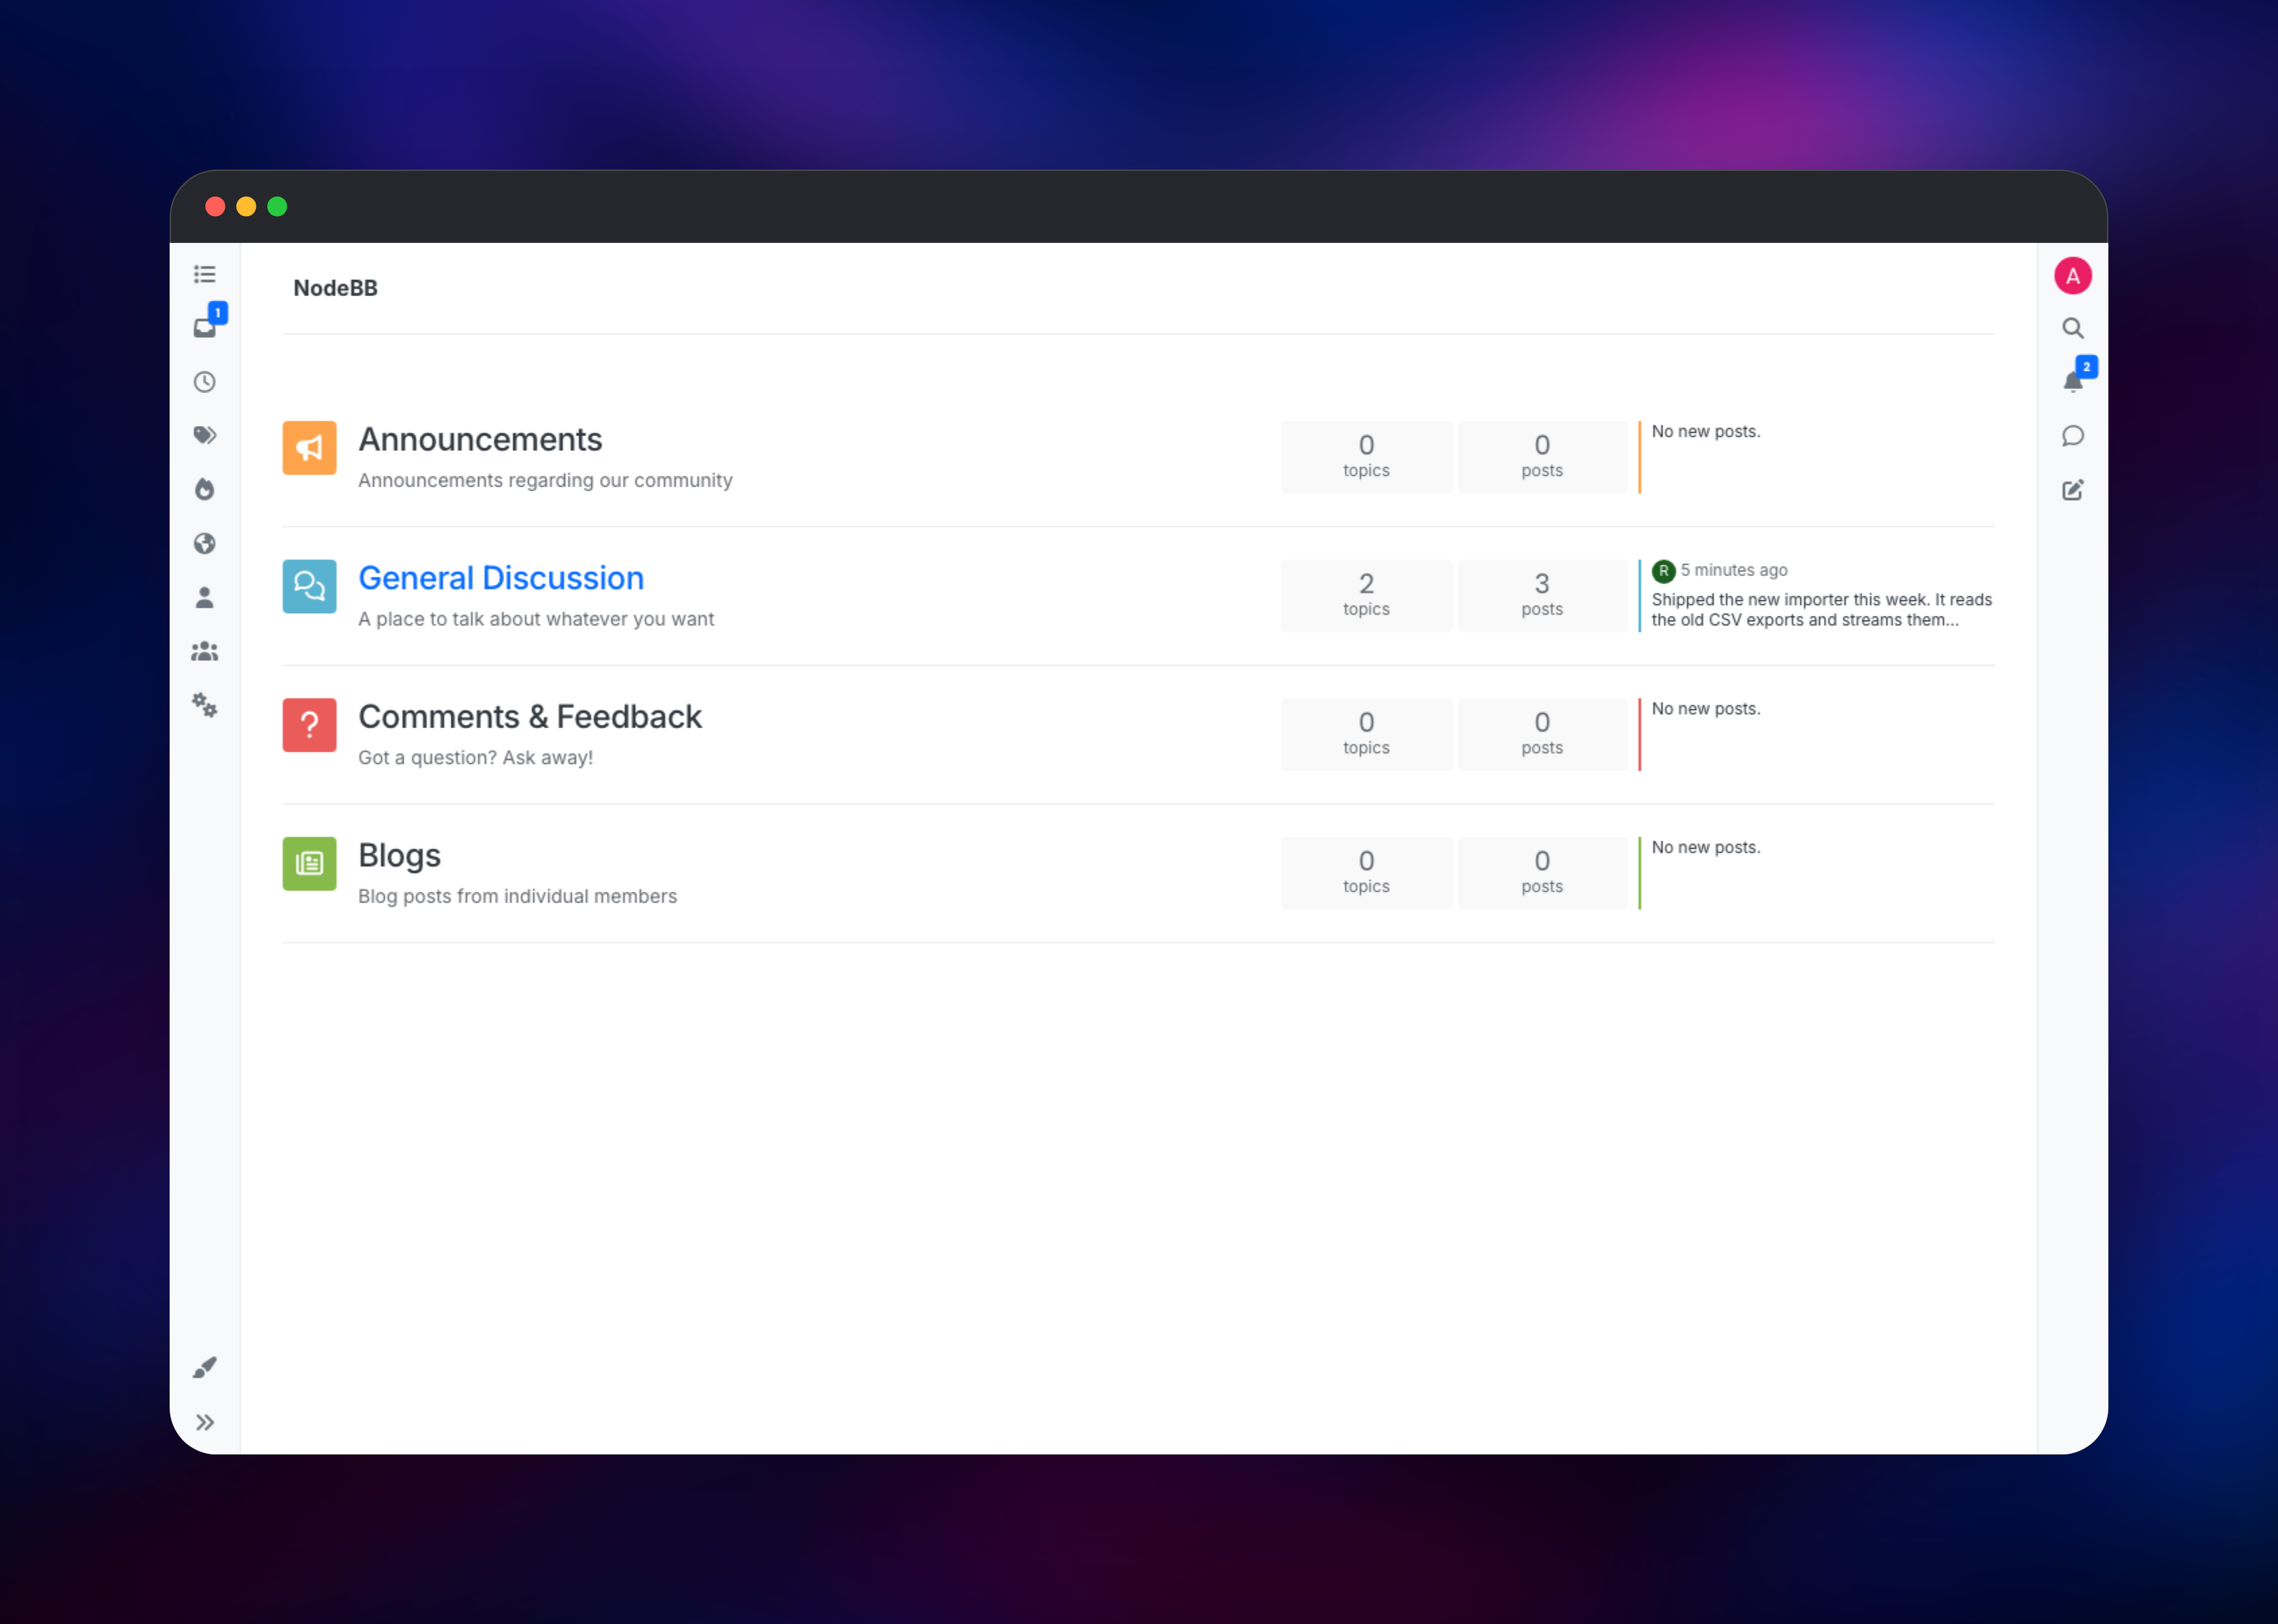Expand the left sidebar with double chevron

click(205, 1422)
